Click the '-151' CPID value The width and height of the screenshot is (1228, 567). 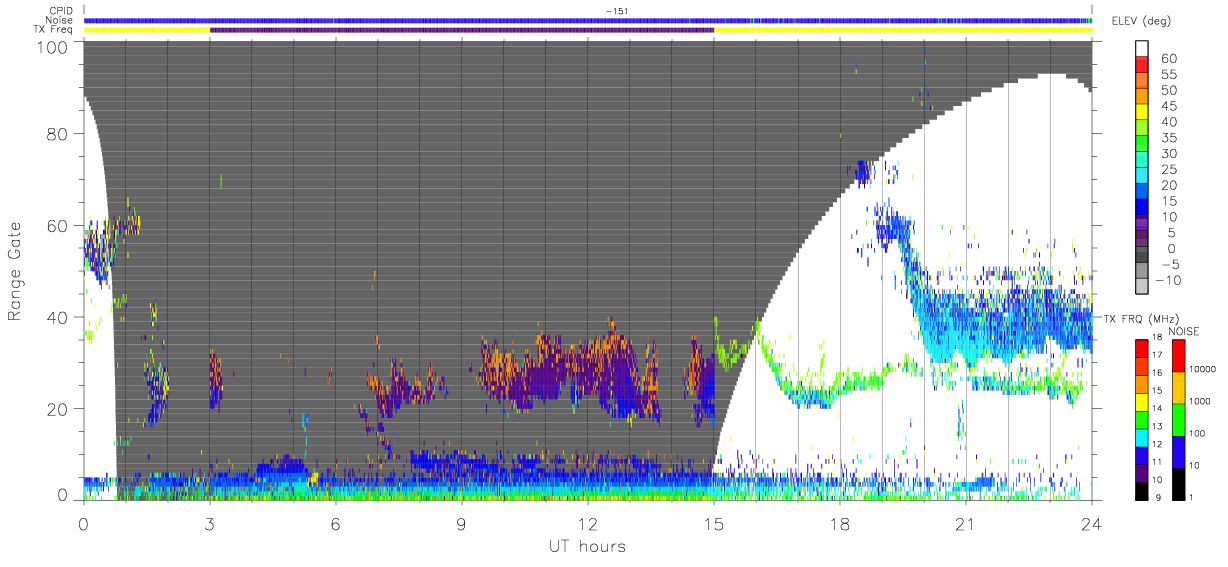click(617, 11)
